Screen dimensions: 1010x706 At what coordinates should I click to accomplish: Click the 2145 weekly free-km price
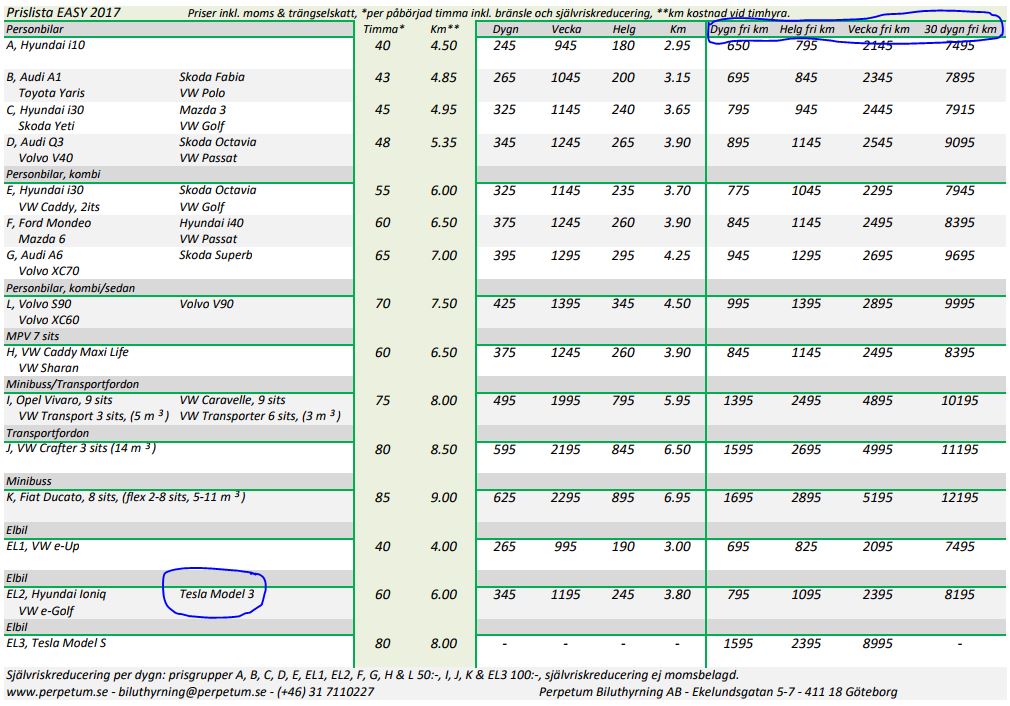point(878,46)
